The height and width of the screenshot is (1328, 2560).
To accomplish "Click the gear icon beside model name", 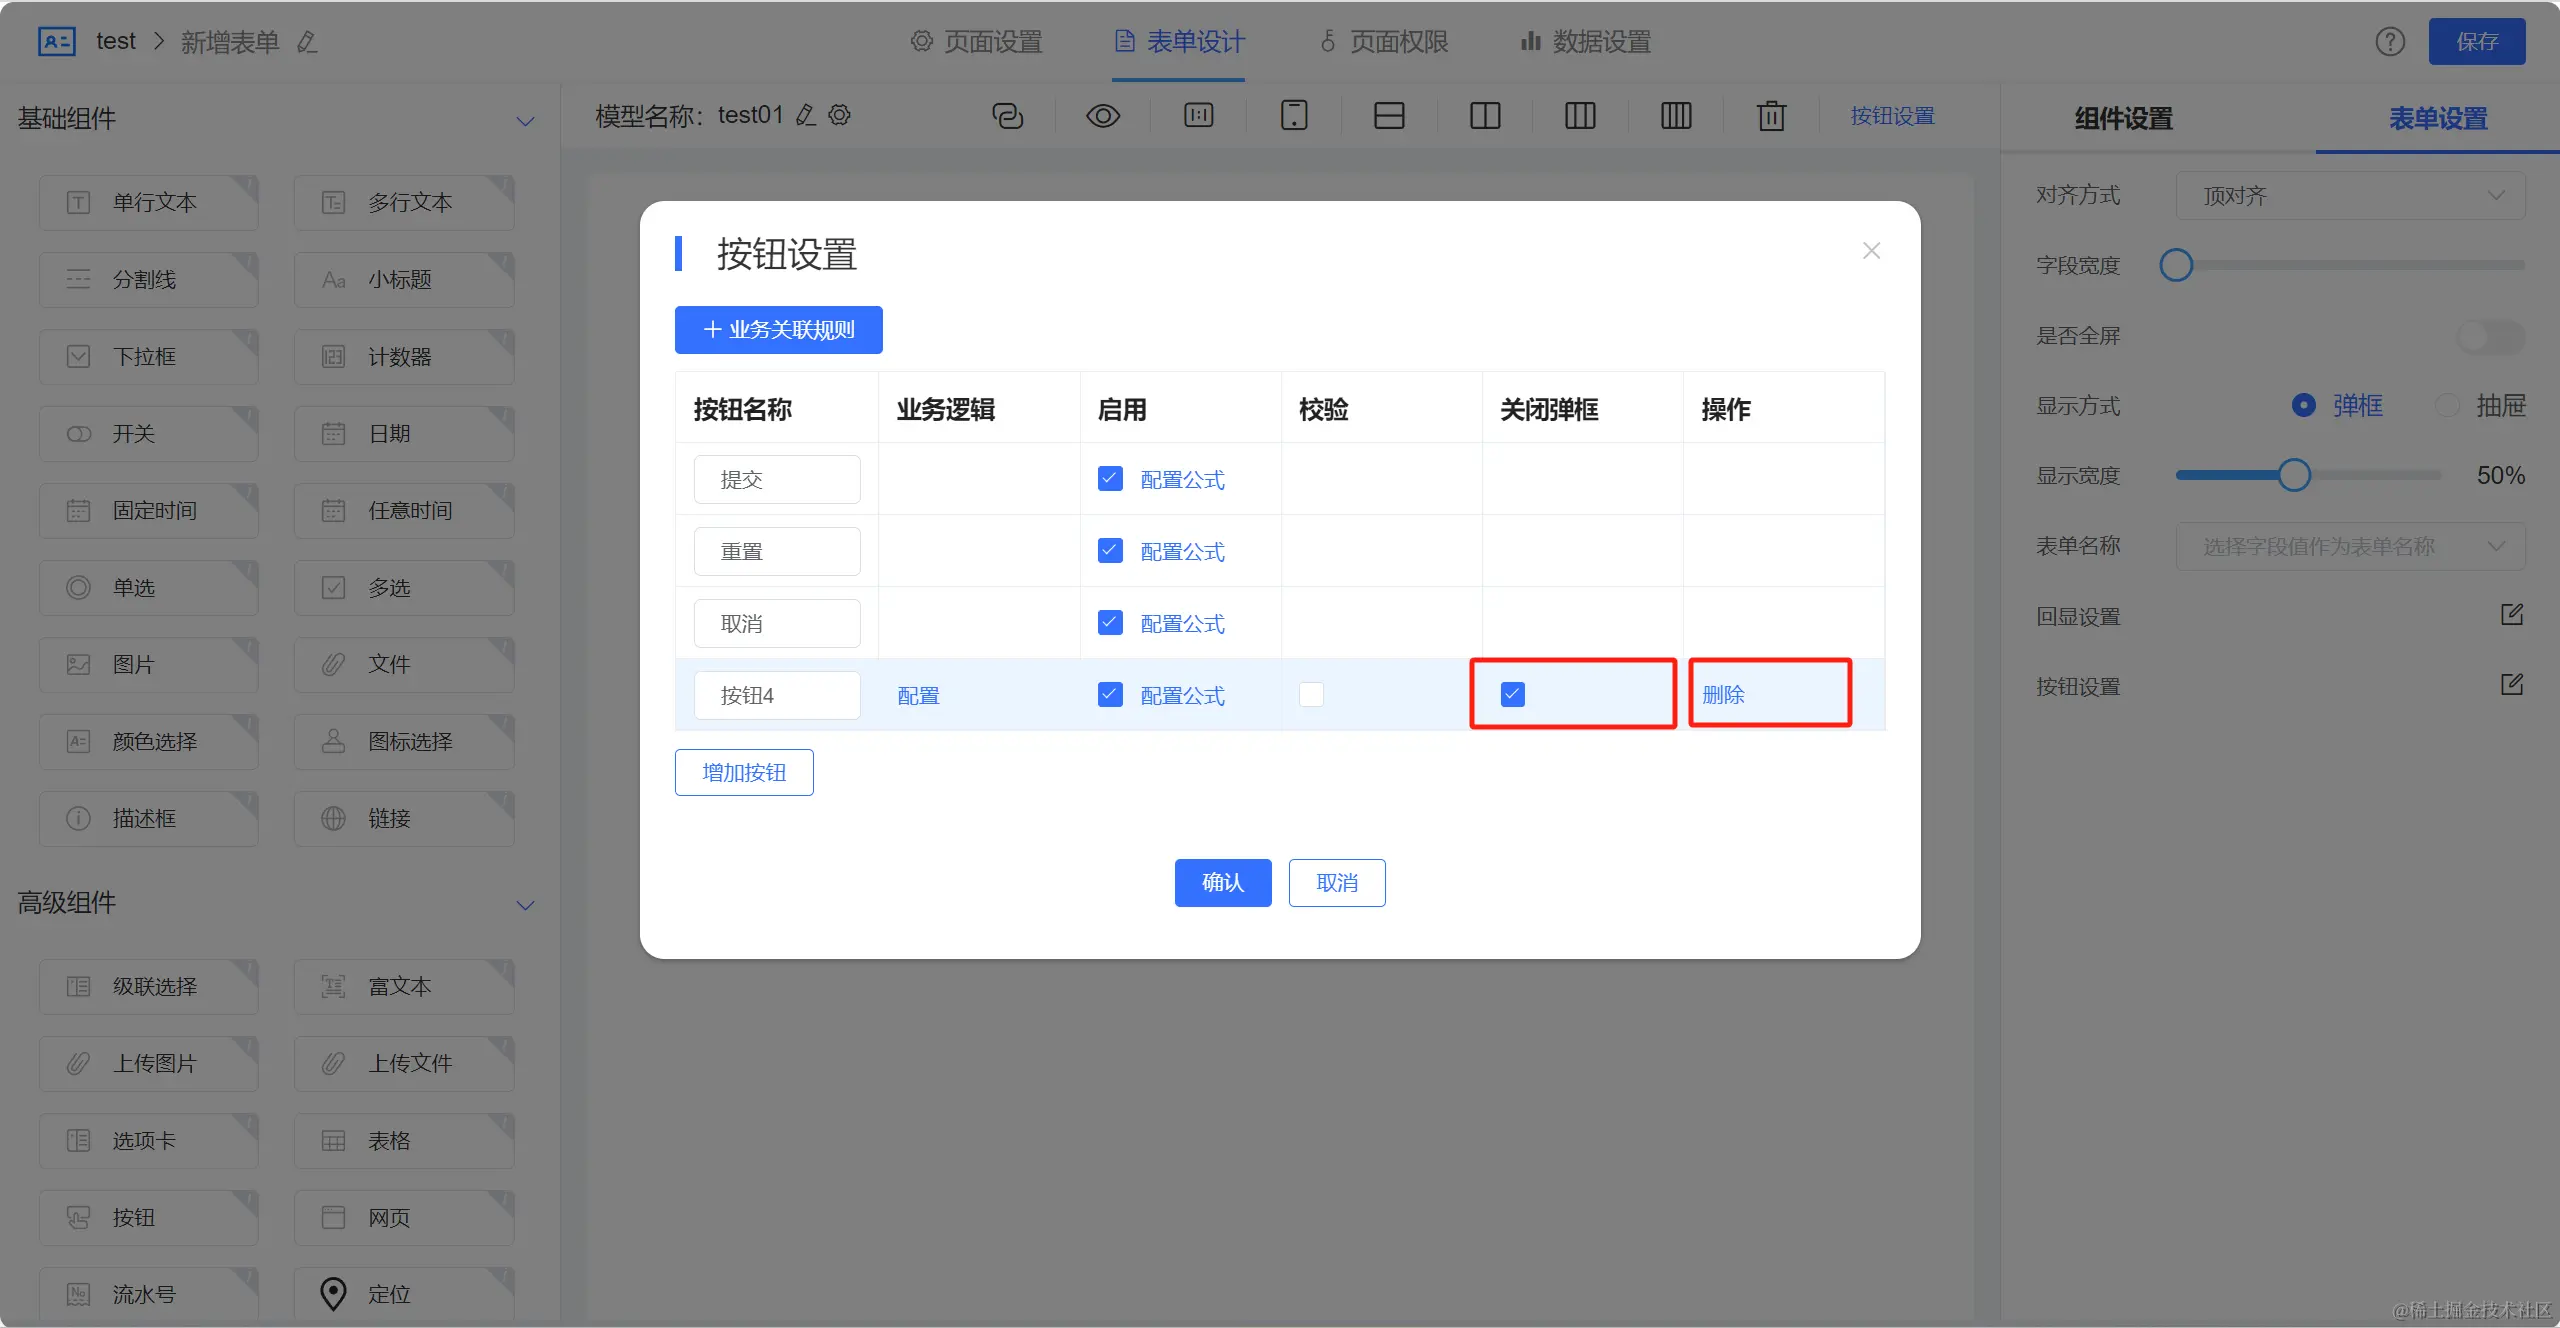I will click(840, 115).
